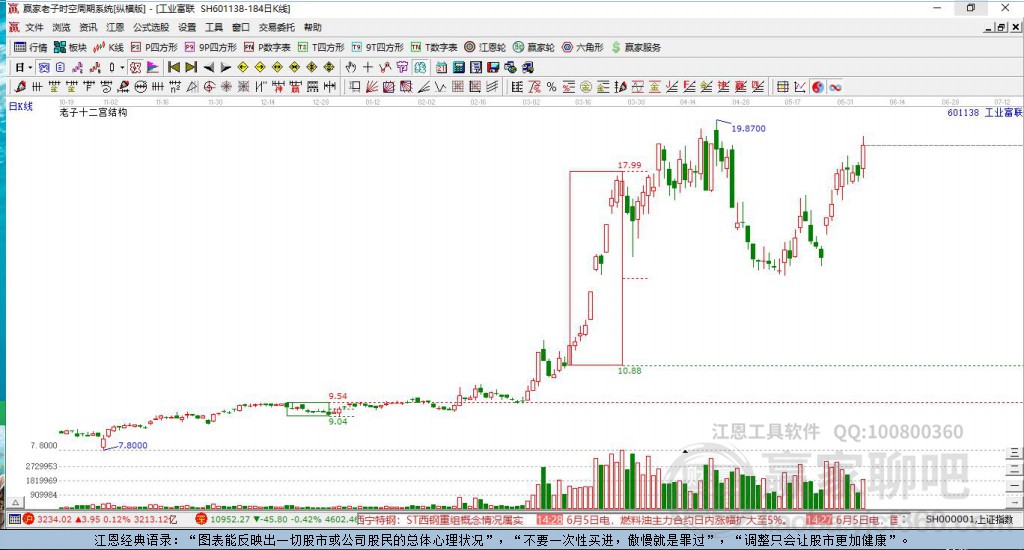Click the 19.8700 high price label
The height and width of the screenshot is (550, 1024).
(x=748, y=129)
